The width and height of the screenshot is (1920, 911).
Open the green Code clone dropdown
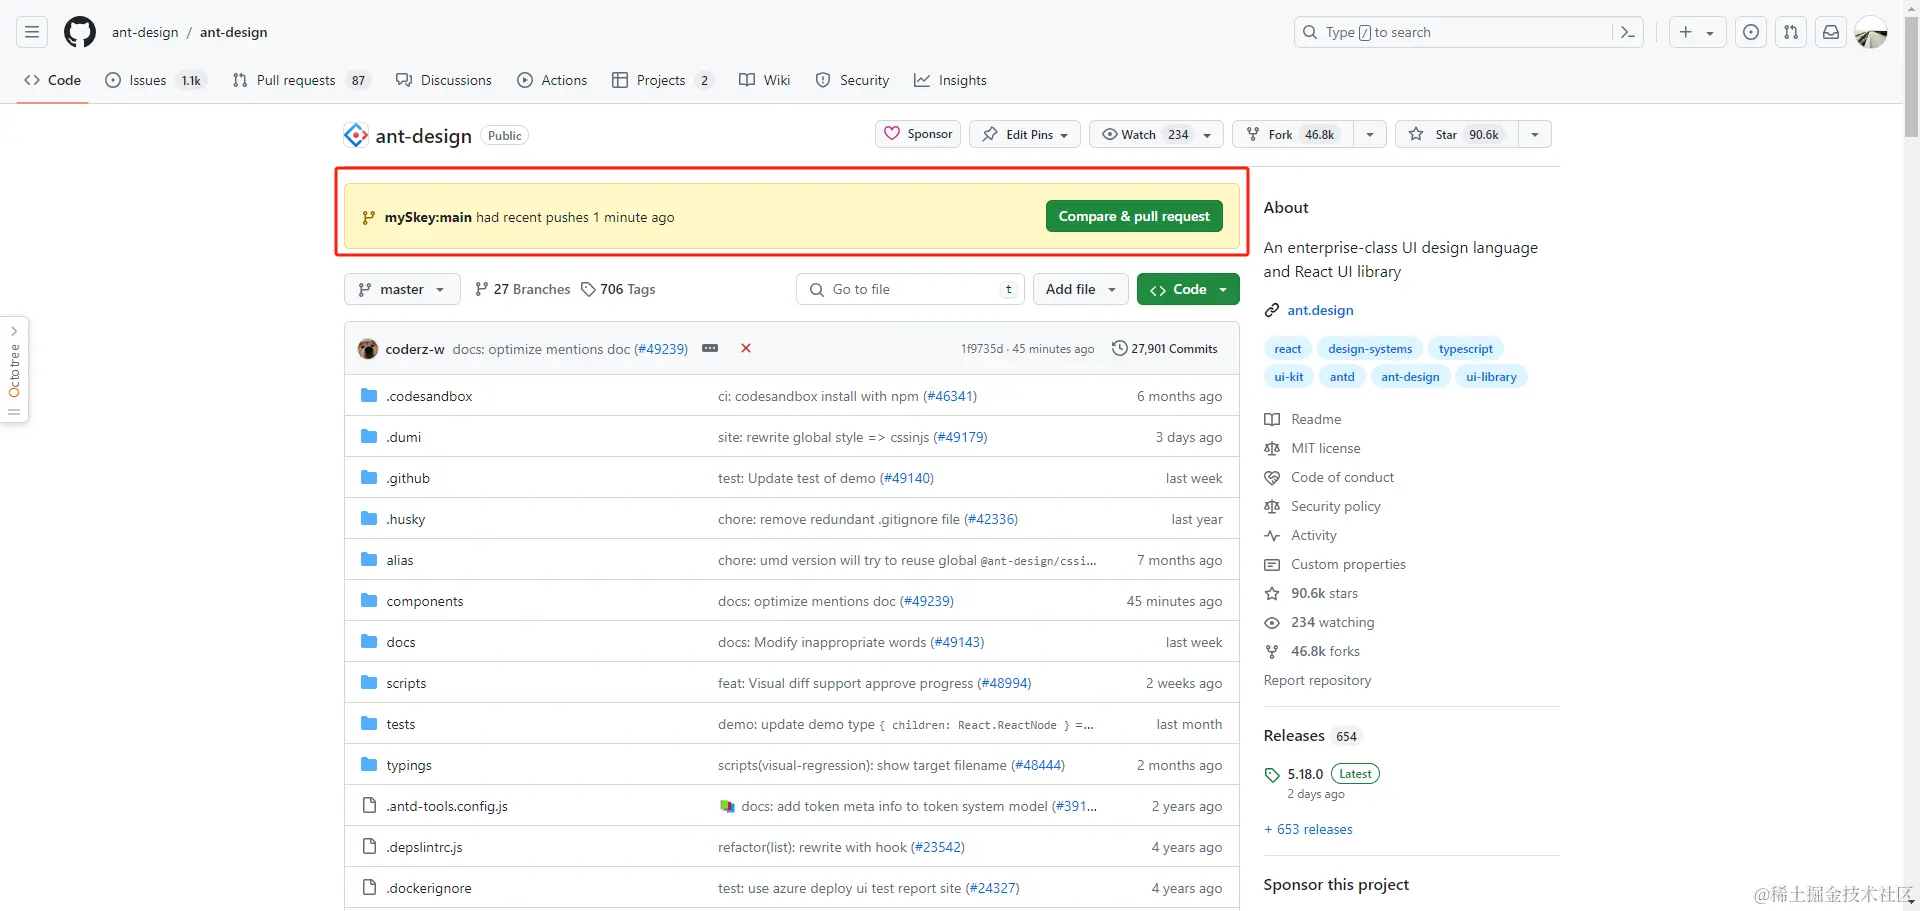tap(1188, 289)
